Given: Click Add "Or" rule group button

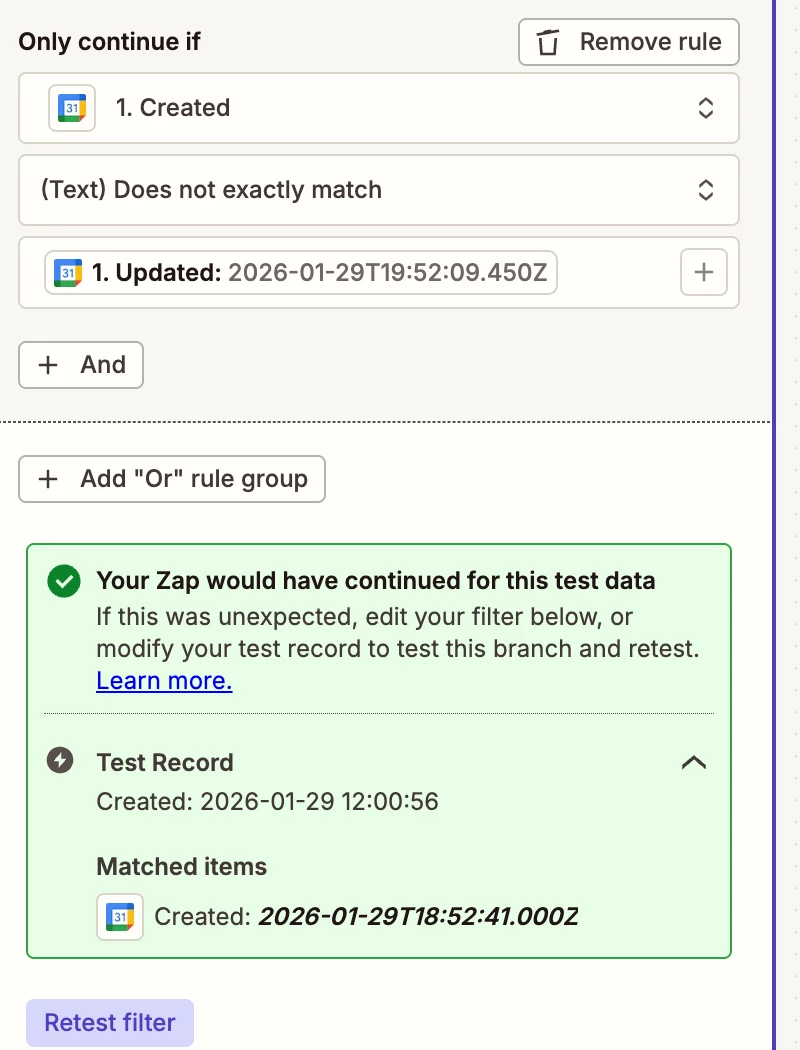Looking at the screenshot, I should (172, 479).
